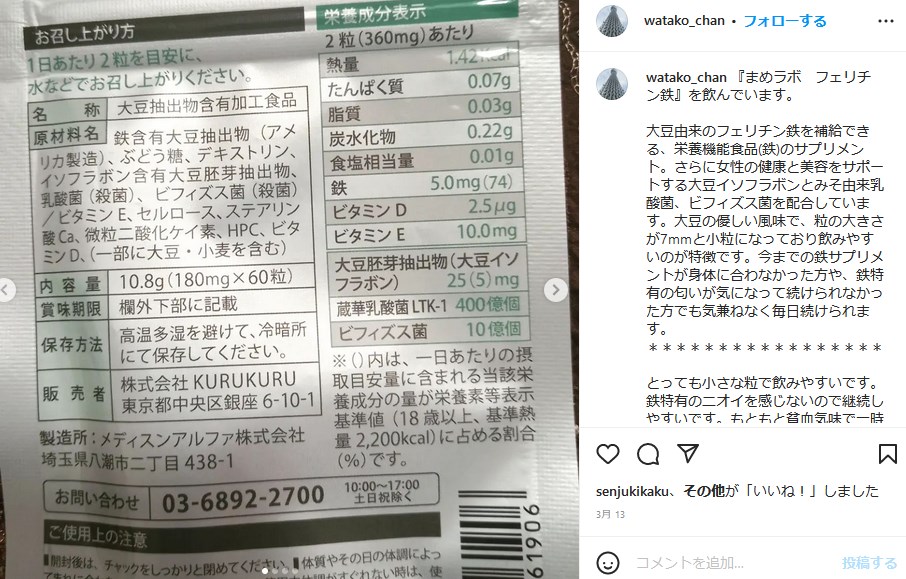Open comments via the speech bubble icon
The image size is (906, 579).
click(x=648, y=454)
